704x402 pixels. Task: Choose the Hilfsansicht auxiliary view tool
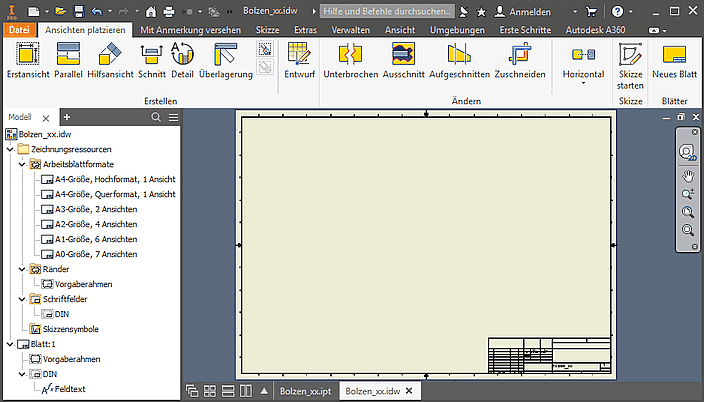pyautogui.click(x=109, y=61)
